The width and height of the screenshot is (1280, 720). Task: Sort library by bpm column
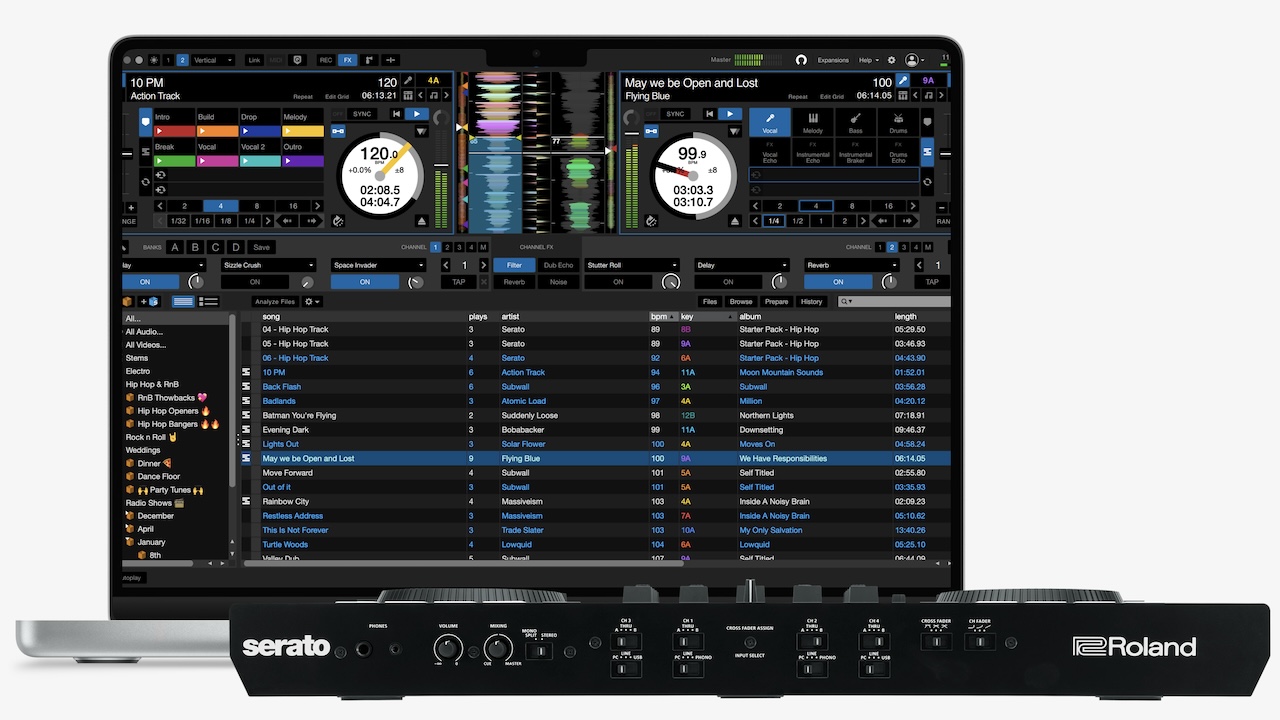pos(664,316)
